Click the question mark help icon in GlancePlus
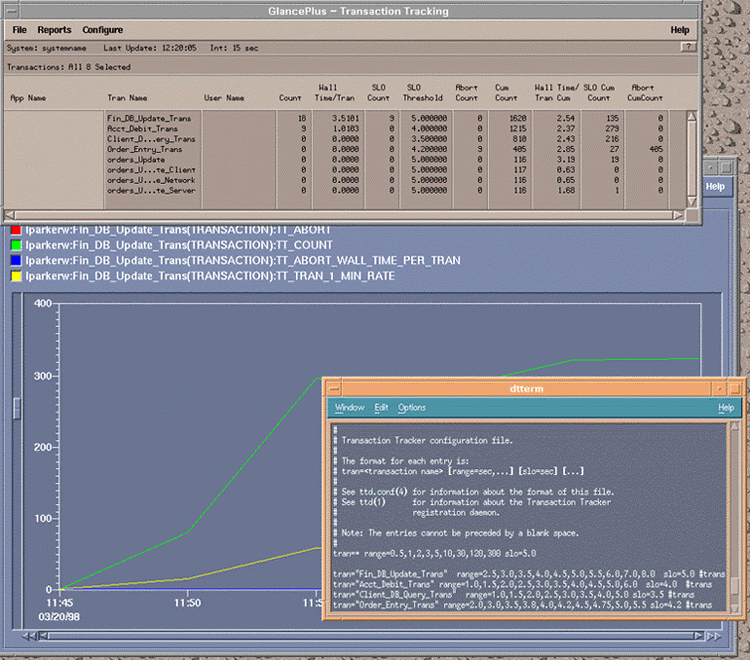This screenshot has width=750, height=660. [x=688, y=47]
